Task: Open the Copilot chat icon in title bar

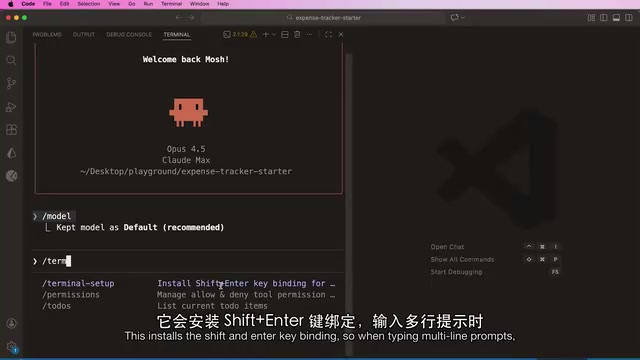Action: 454,18
